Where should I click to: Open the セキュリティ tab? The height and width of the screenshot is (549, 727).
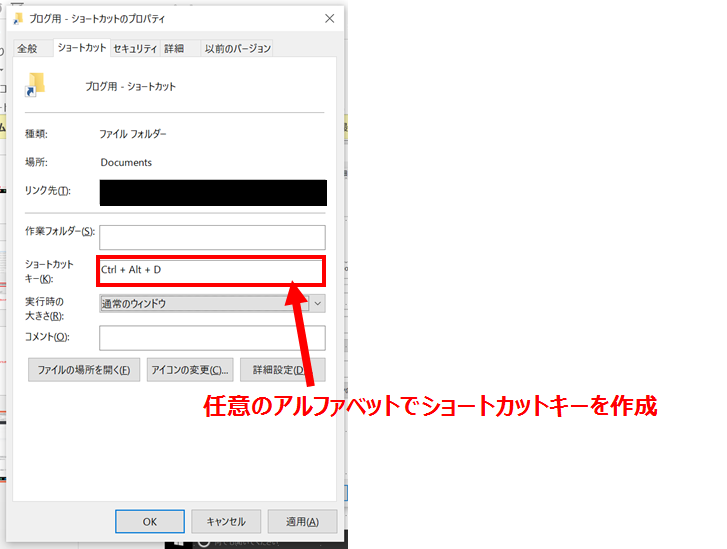click(135, 49)
